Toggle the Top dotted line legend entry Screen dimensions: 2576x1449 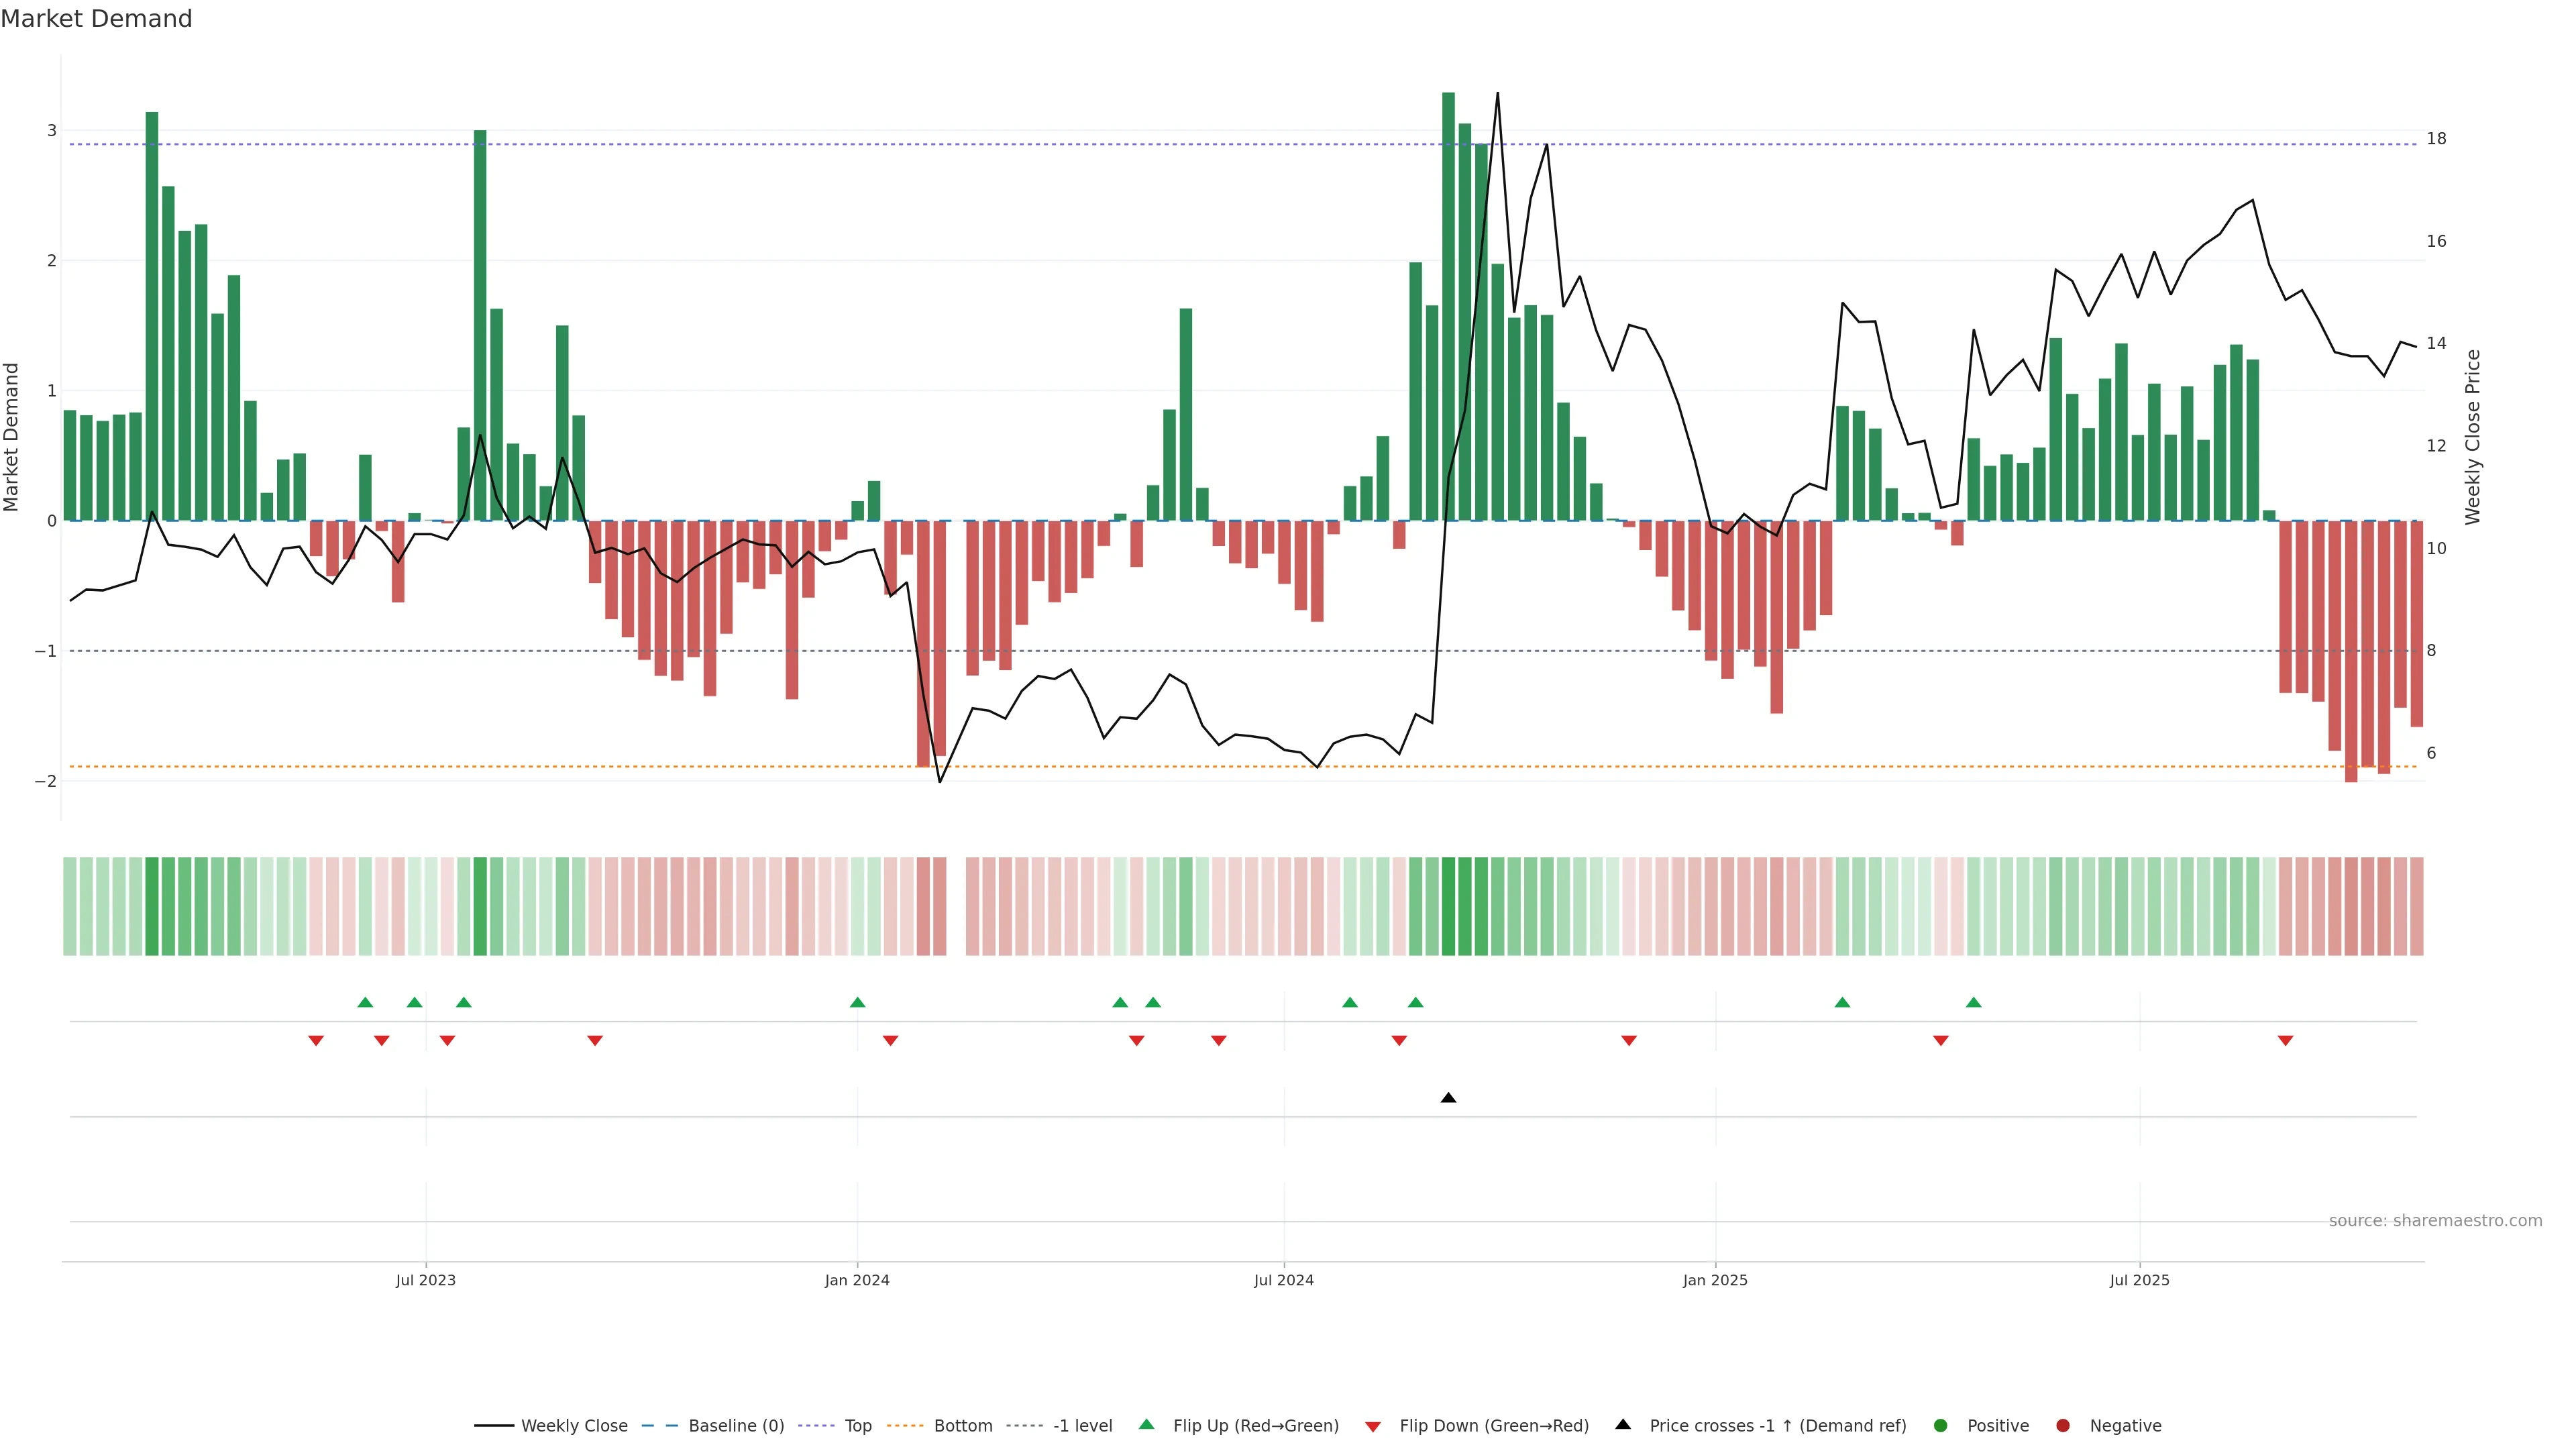tap(857, 1425)
